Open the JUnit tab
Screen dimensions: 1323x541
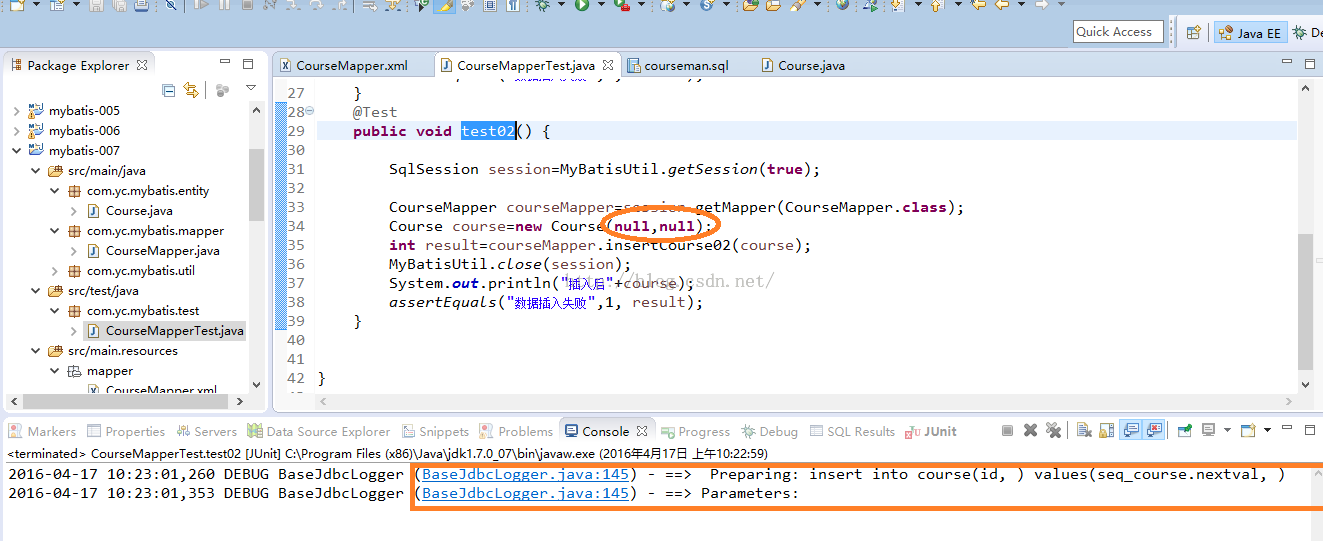click(x=932, y=431)
